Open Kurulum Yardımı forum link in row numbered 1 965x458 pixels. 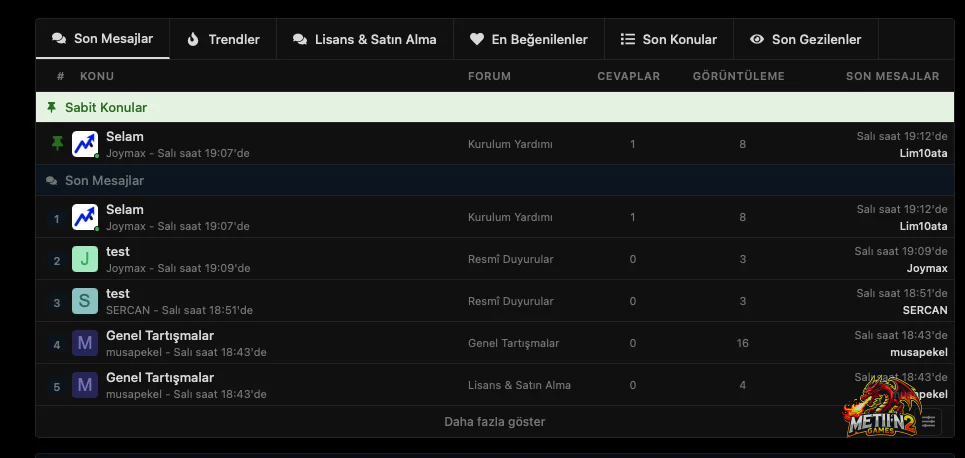pyautogui.click(x=510, y=217)
